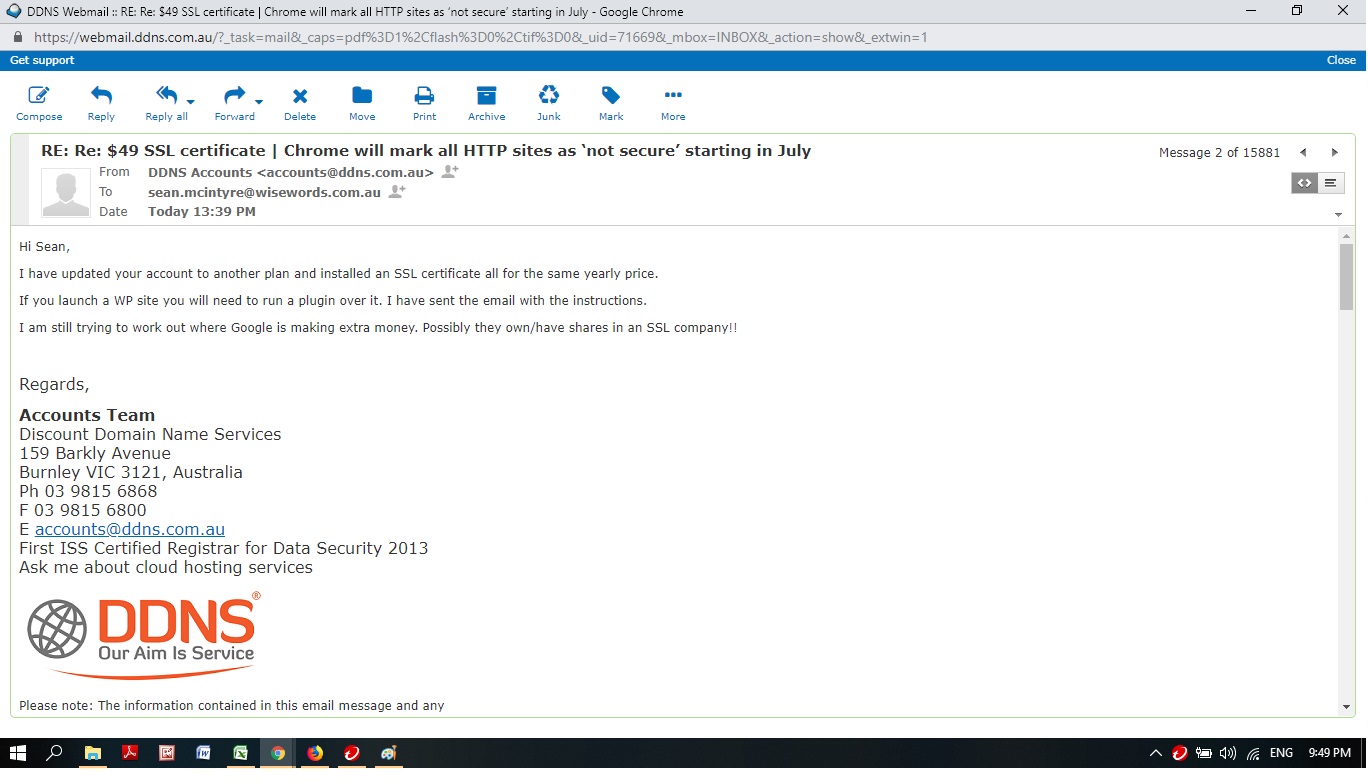Switch to HTML view toggle

1304,183
